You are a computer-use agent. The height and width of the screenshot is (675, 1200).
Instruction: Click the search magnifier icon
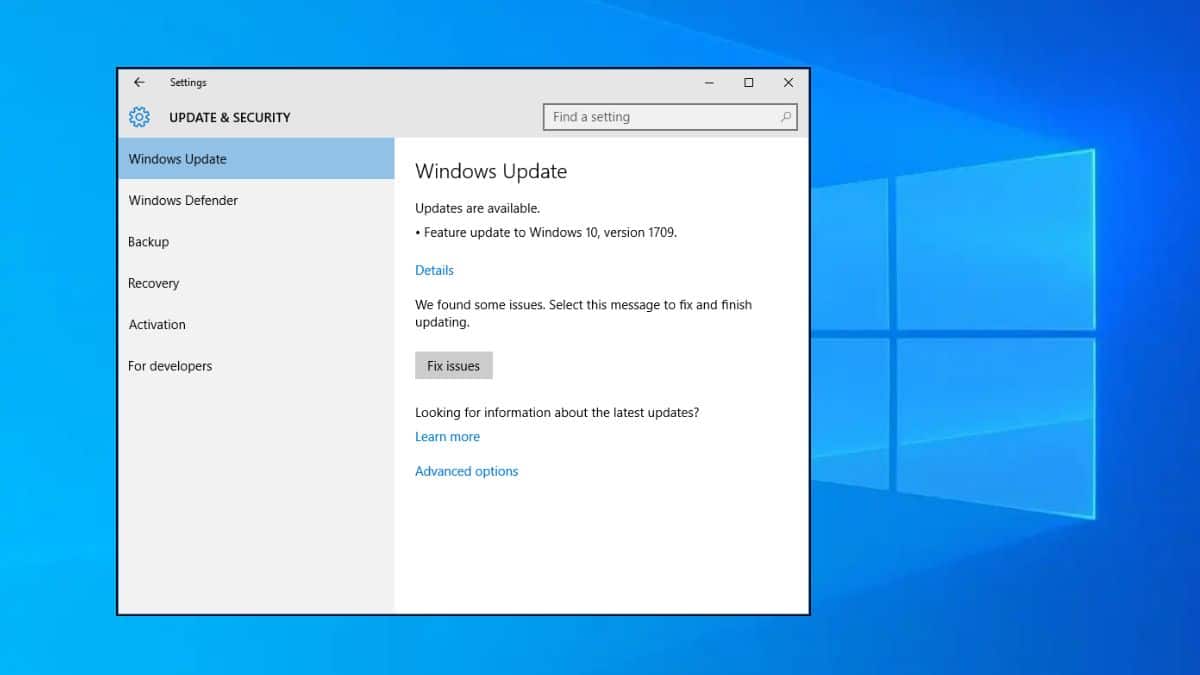[785, 117]
